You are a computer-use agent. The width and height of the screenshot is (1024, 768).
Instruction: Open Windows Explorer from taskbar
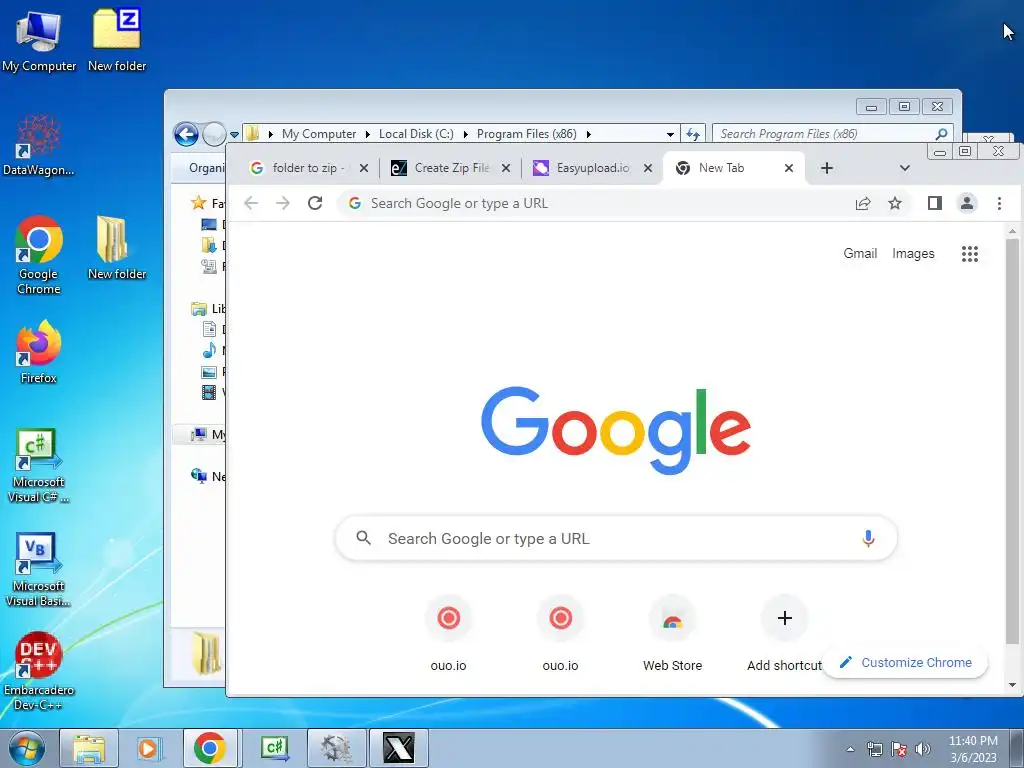point(89,748)
